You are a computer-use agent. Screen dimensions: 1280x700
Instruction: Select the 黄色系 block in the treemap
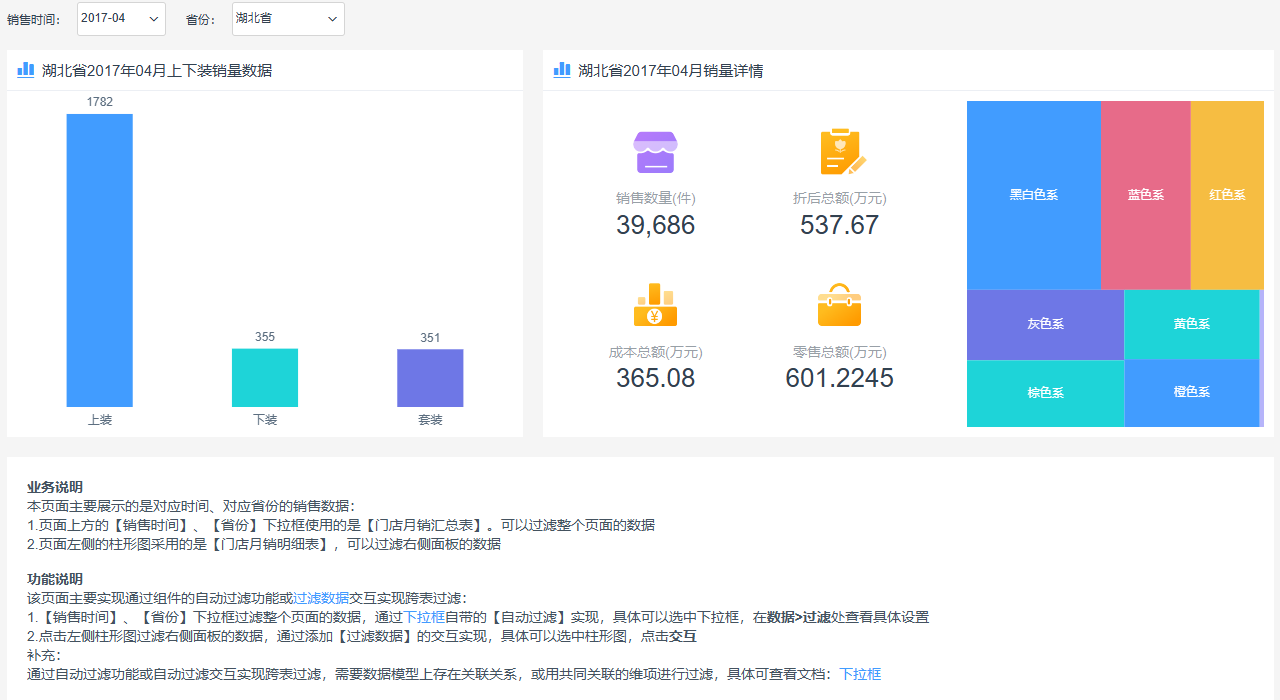pyautogui.click(x=1192, y=324)
